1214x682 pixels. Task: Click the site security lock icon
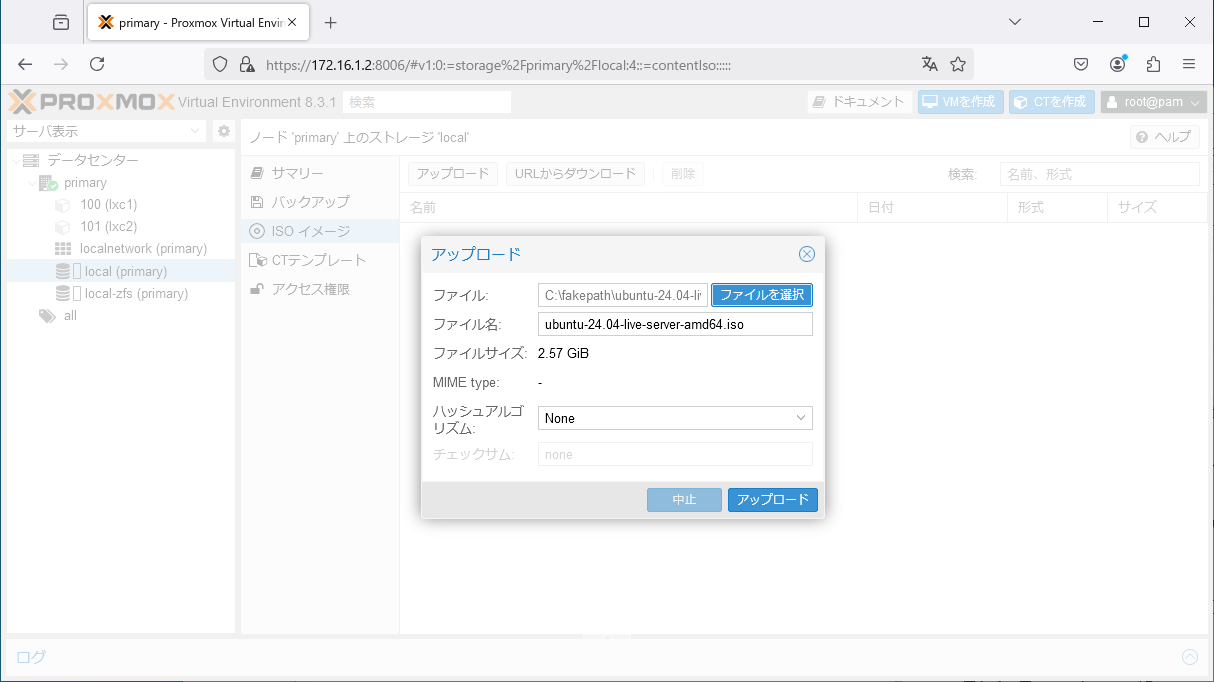point(246,64)
